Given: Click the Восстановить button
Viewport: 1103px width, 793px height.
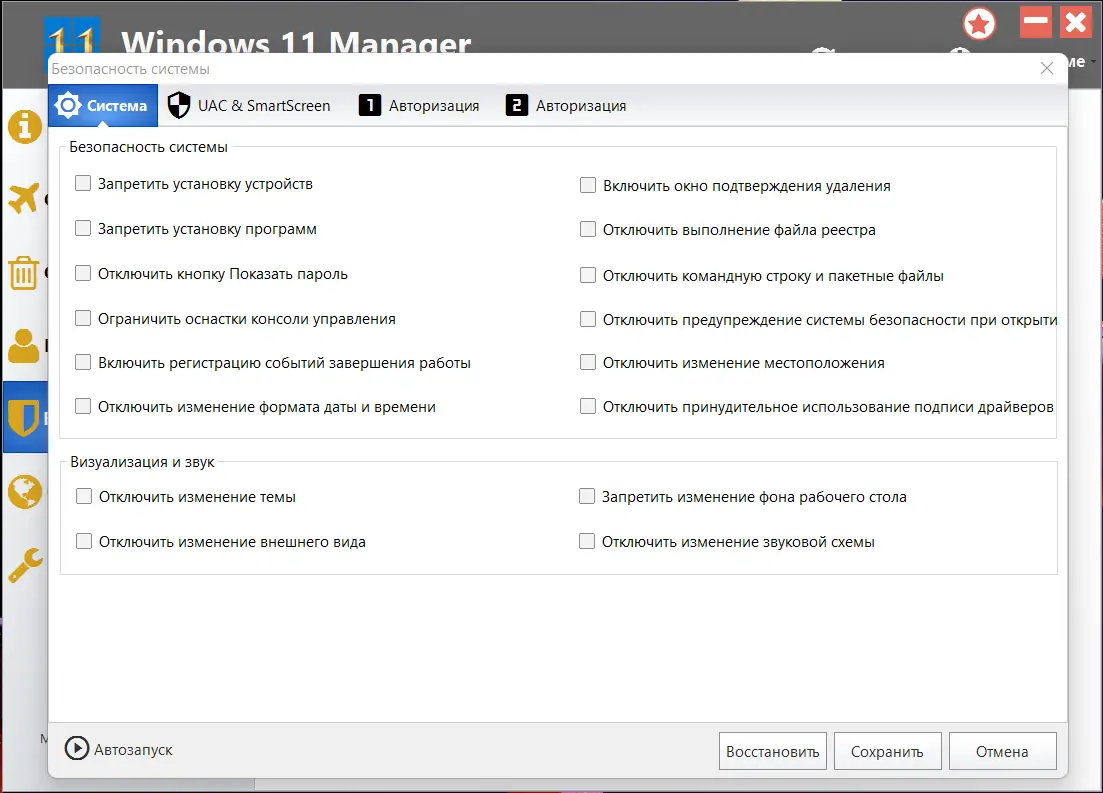Looking at the screenshot, I should pos(772,751).
